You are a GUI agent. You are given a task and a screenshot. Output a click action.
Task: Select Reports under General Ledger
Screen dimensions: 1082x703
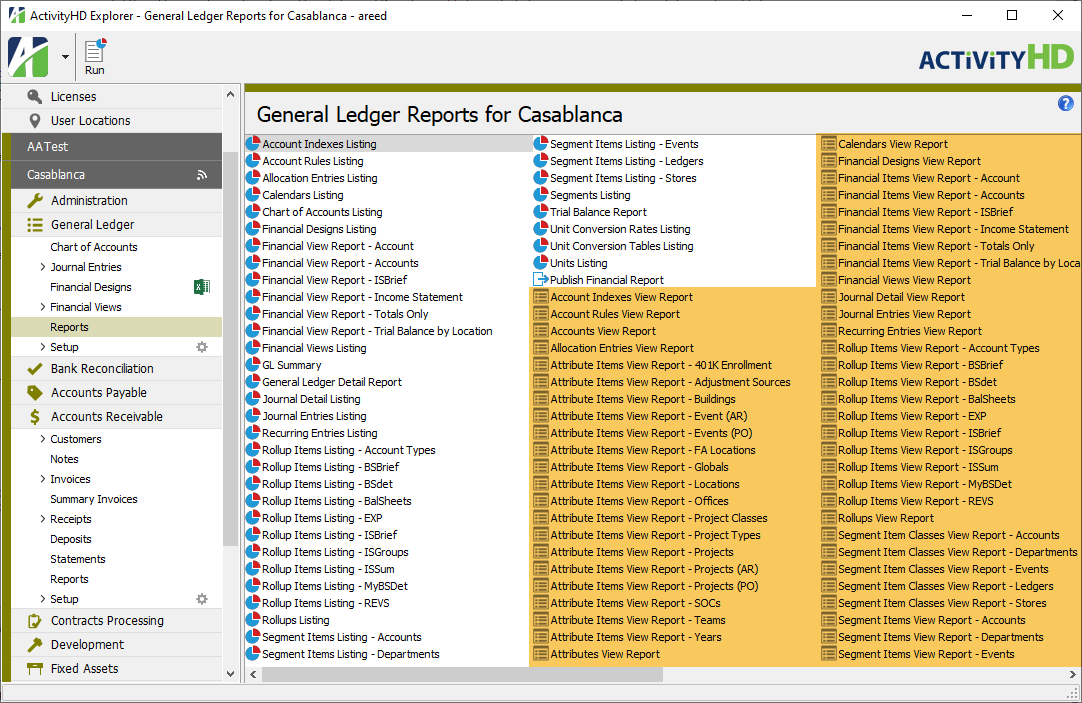(117, 327)
